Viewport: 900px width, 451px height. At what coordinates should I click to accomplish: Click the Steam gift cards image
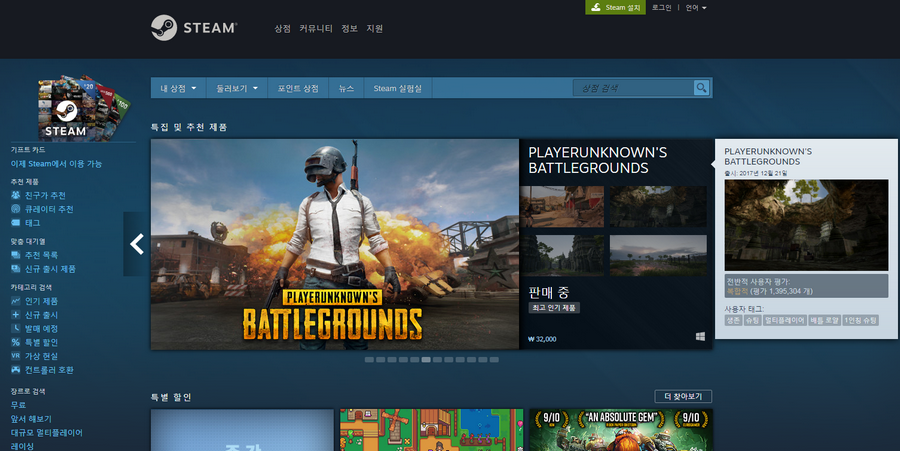[84, 107]
